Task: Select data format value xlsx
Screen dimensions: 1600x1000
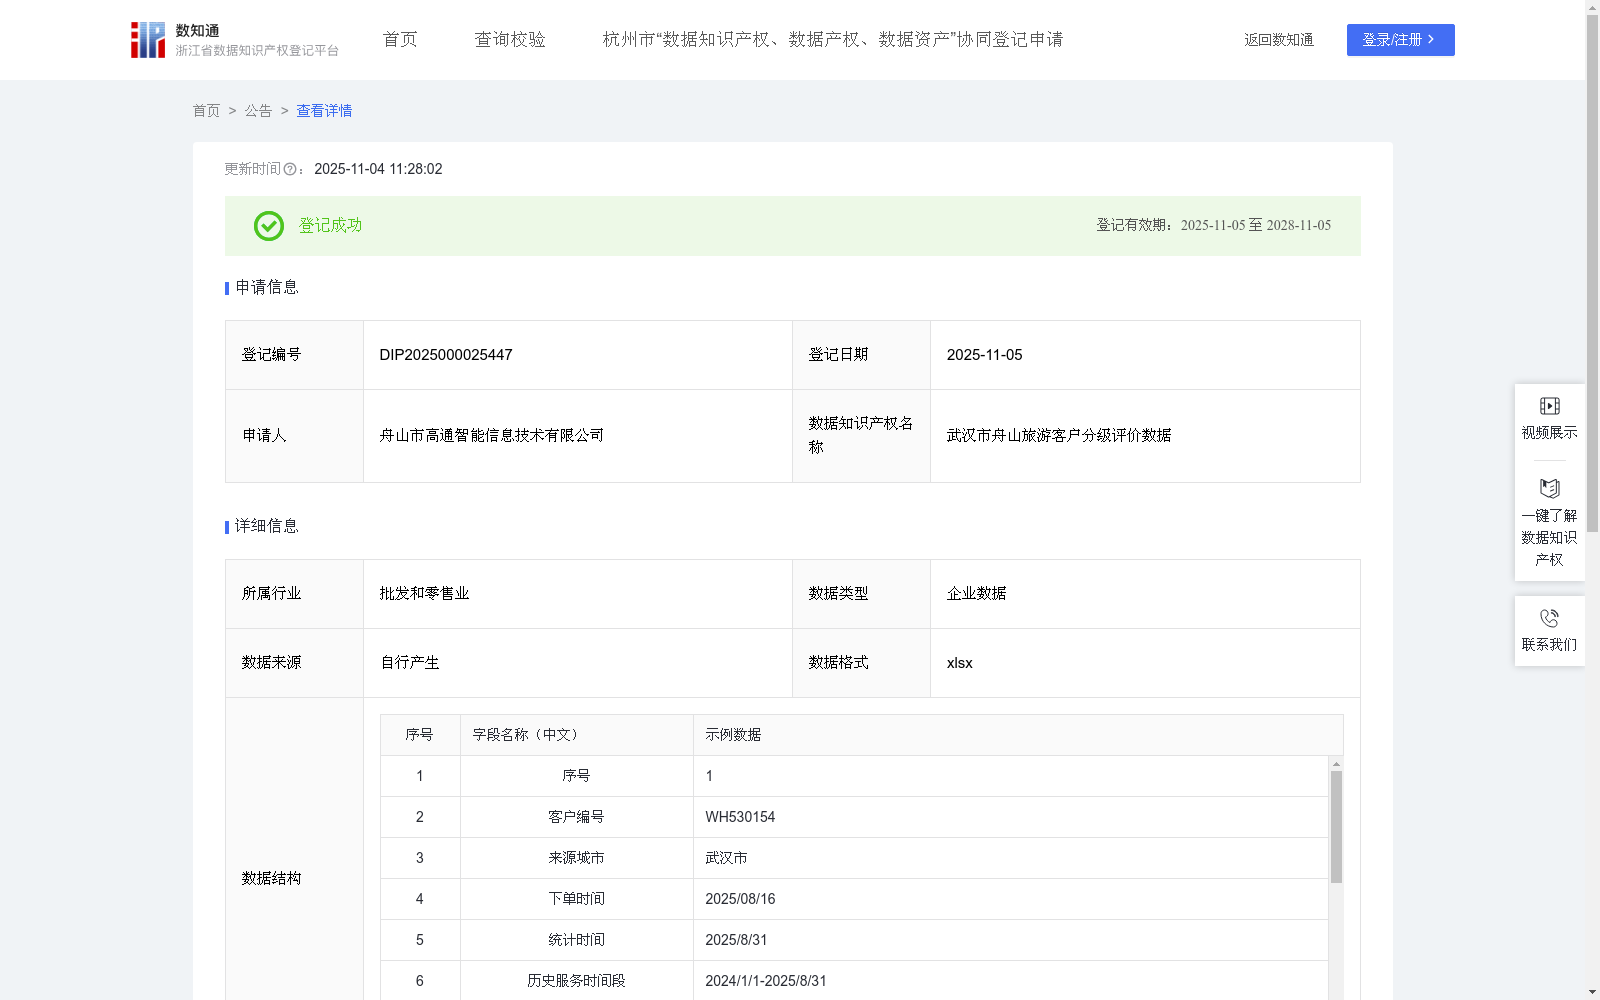Action: click(x=959, y=663)
